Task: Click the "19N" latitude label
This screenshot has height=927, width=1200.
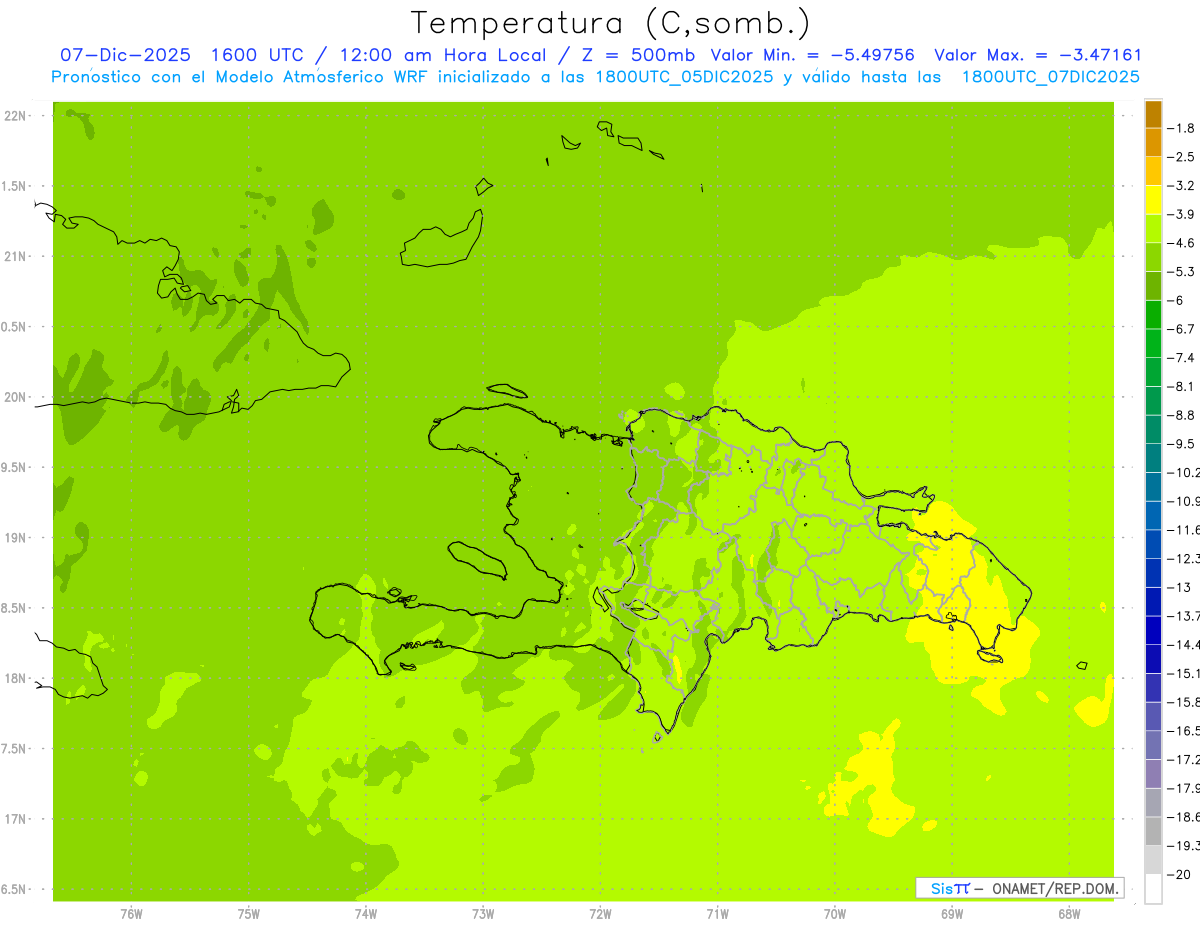Action: pos(15,538)
